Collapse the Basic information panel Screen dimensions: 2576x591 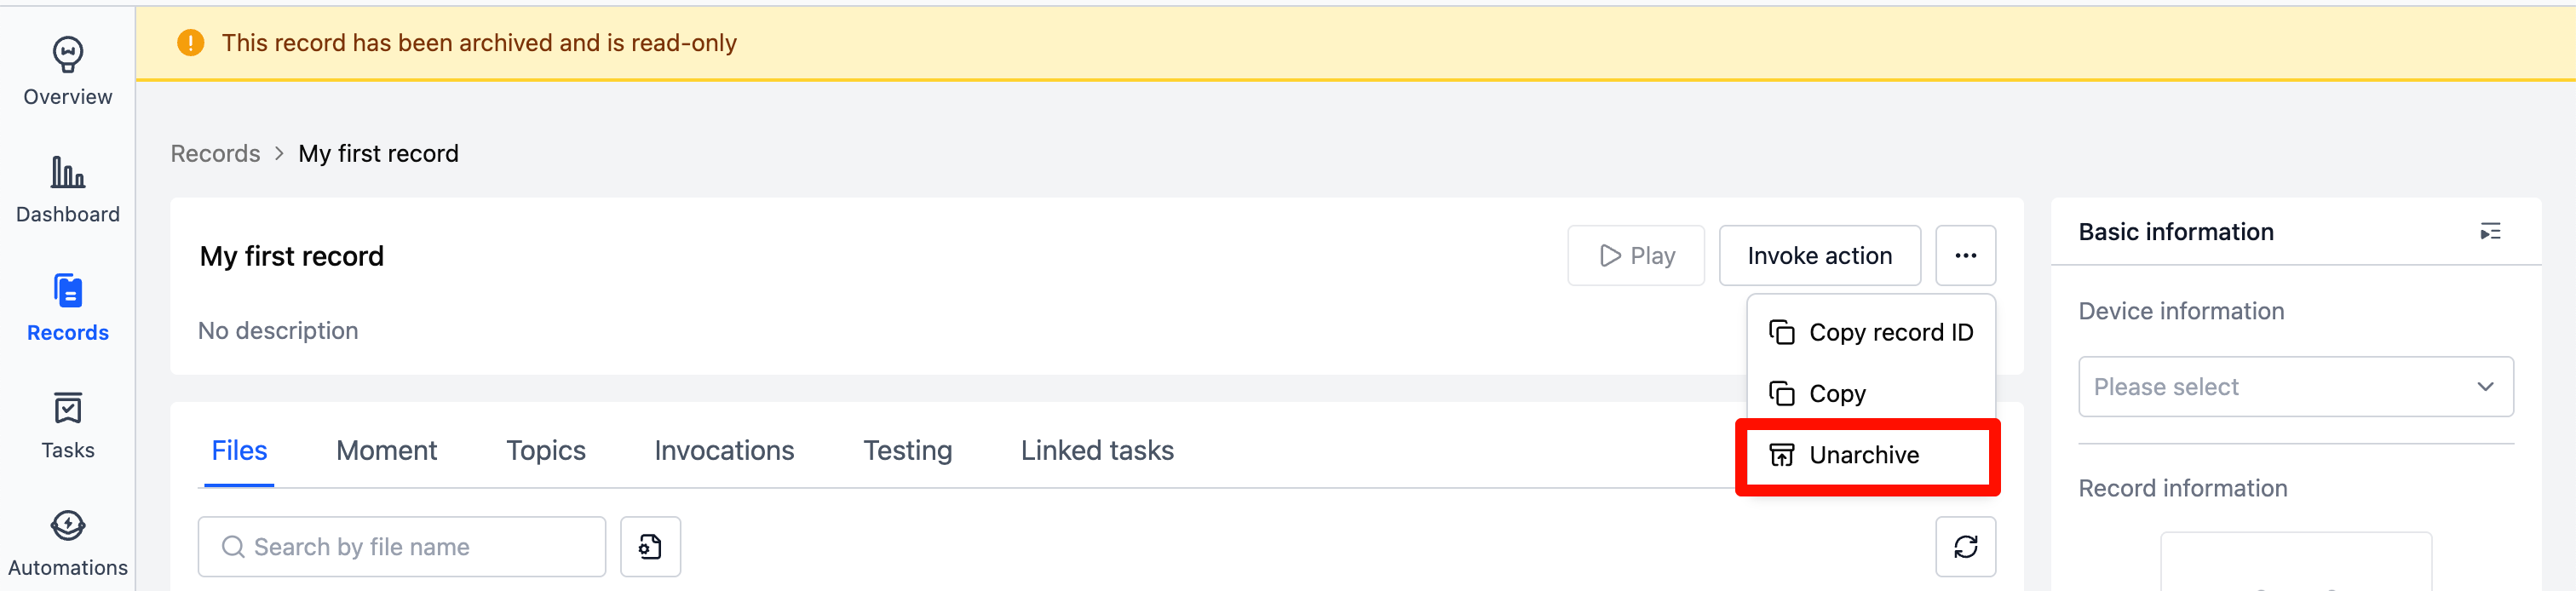(x=2491, y=231)
